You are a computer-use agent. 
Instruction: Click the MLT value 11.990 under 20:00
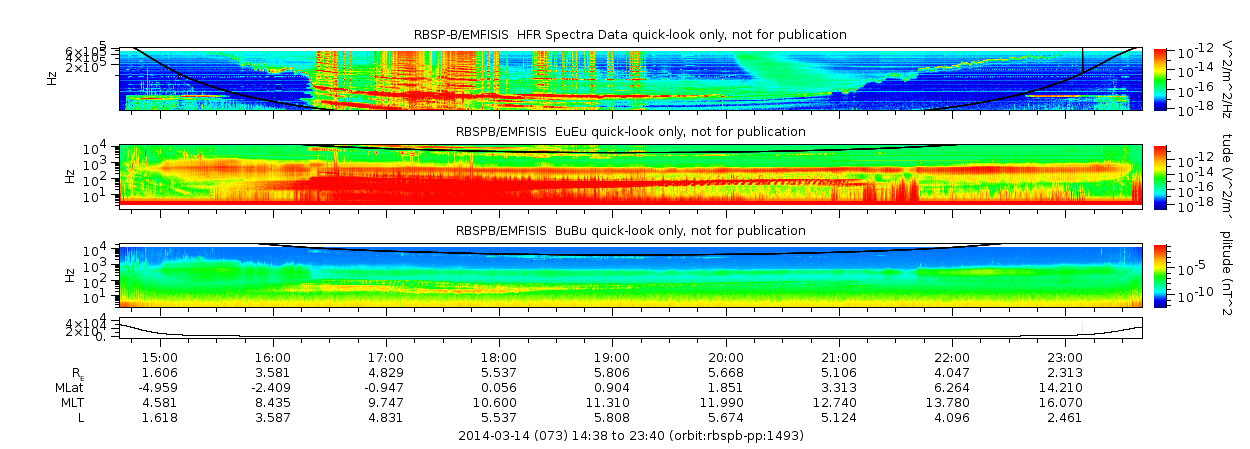point(725,402)
